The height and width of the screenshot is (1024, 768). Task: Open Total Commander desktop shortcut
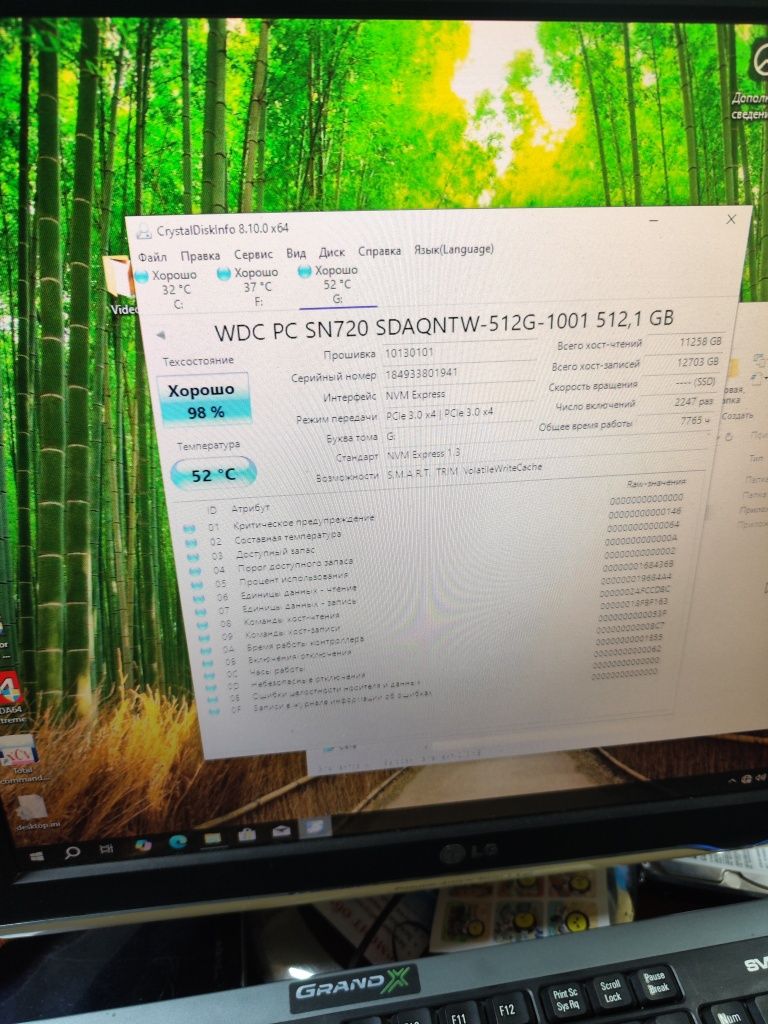click(x=20, y=759)
